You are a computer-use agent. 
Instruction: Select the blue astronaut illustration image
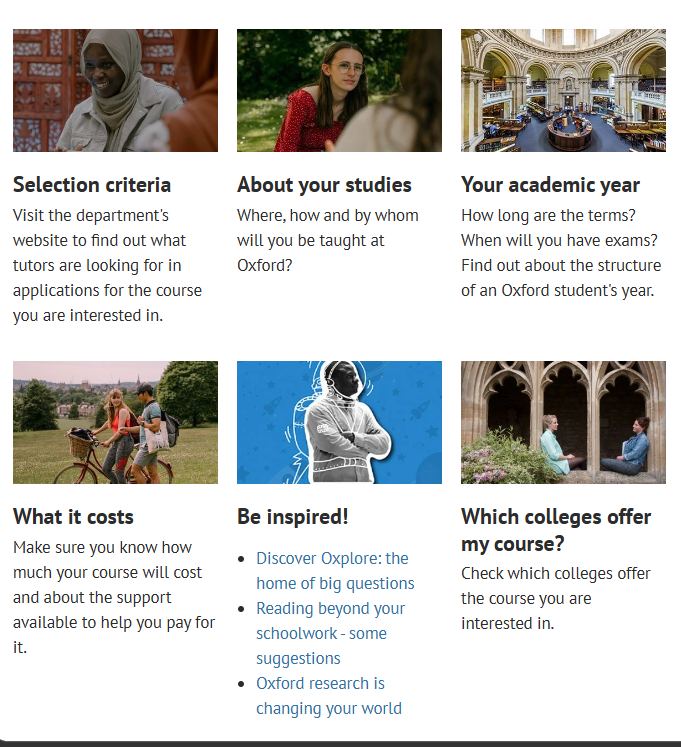(x=339, y=422)
